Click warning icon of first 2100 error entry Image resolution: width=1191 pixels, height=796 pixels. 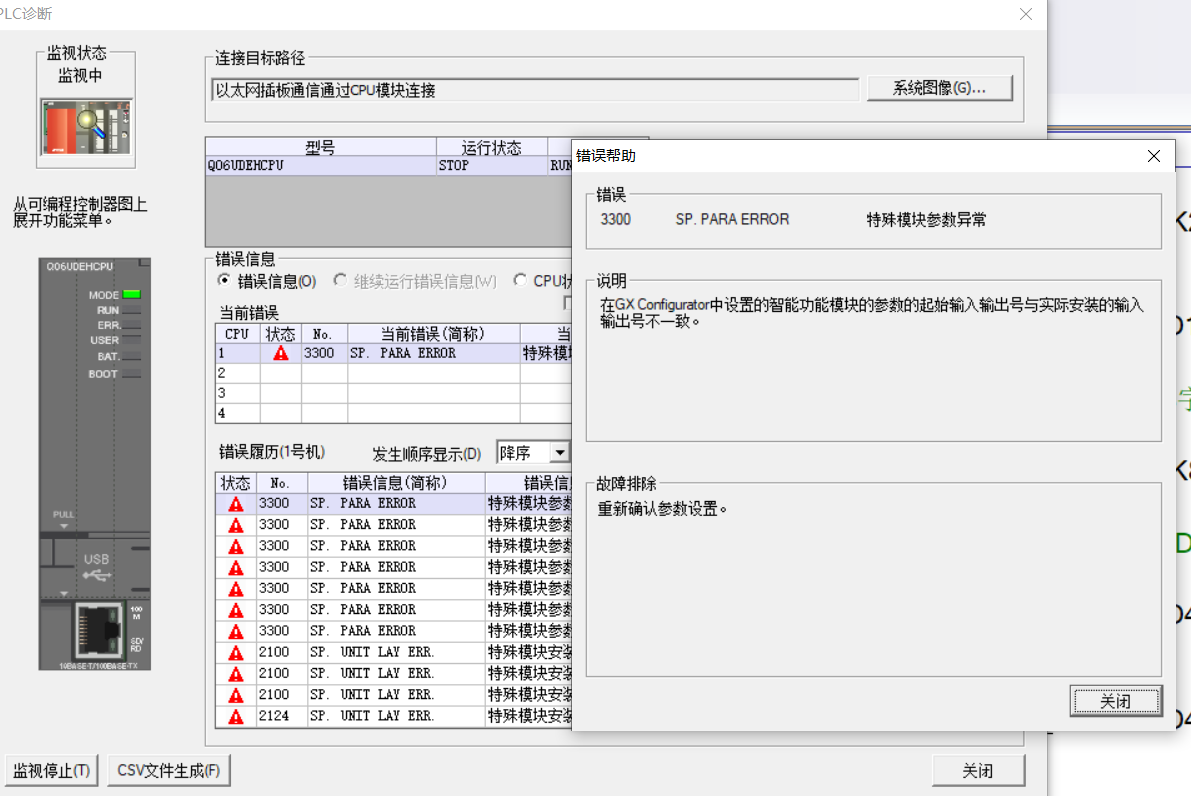click(236, 653)
